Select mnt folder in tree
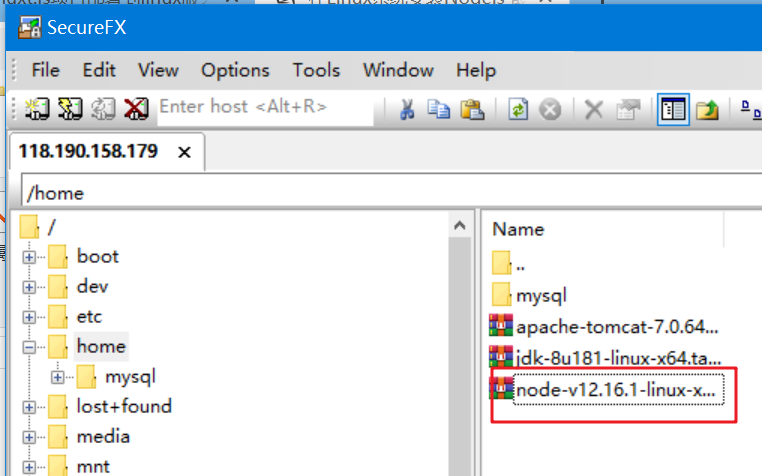Screen dimensions: 762x476 [x=93, y=467]
